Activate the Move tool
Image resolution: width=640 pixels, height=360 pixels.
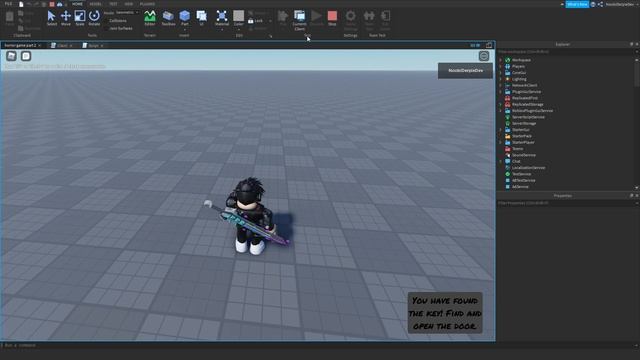(x=66, y=18)
